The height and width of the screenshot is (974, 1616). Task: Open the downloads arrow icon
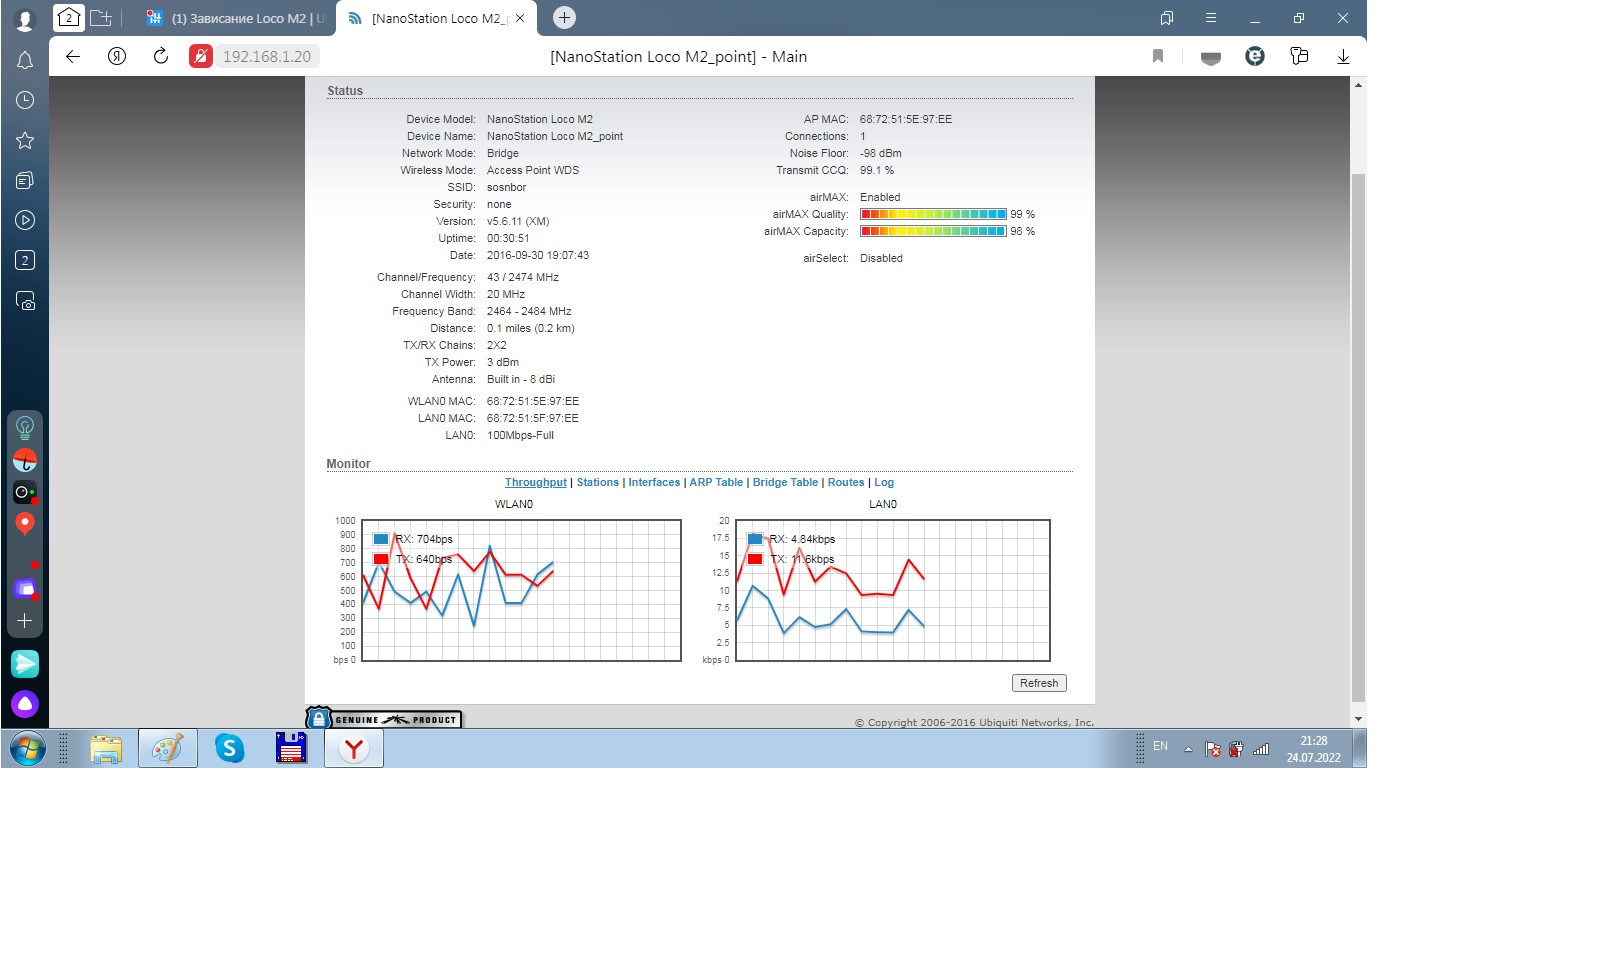[1343, 56]
